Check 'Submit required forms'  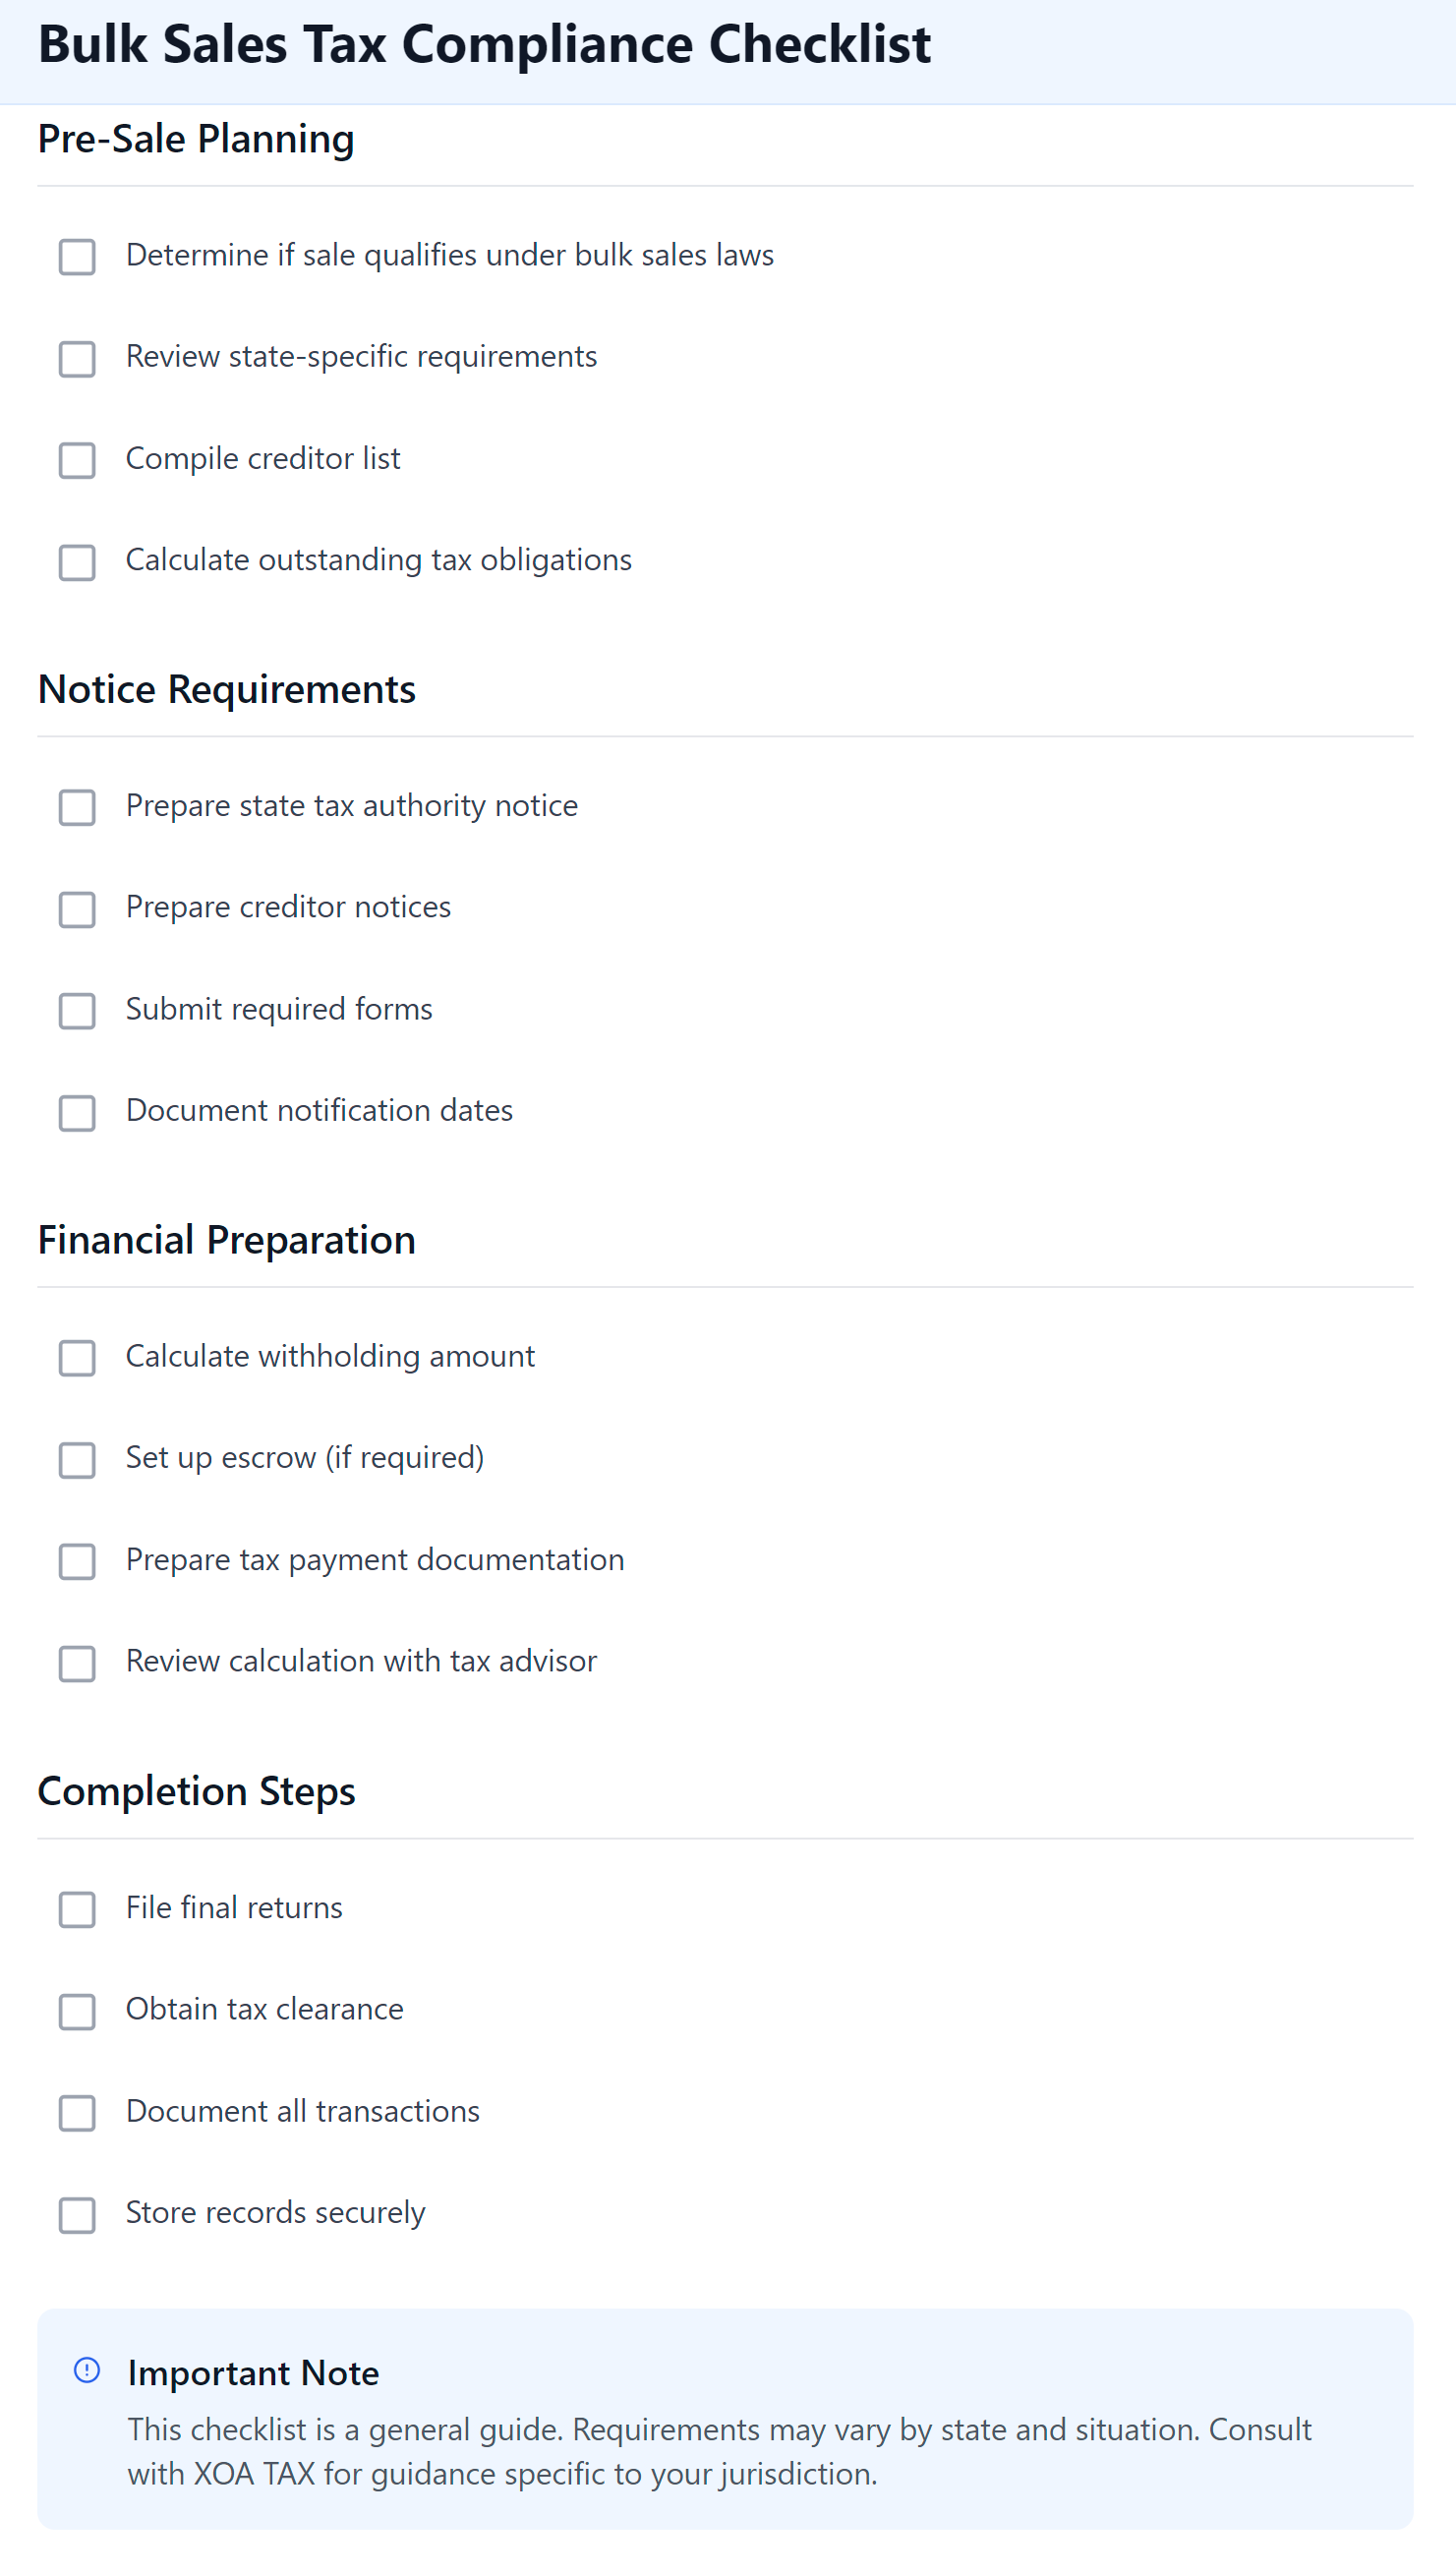77,1011
